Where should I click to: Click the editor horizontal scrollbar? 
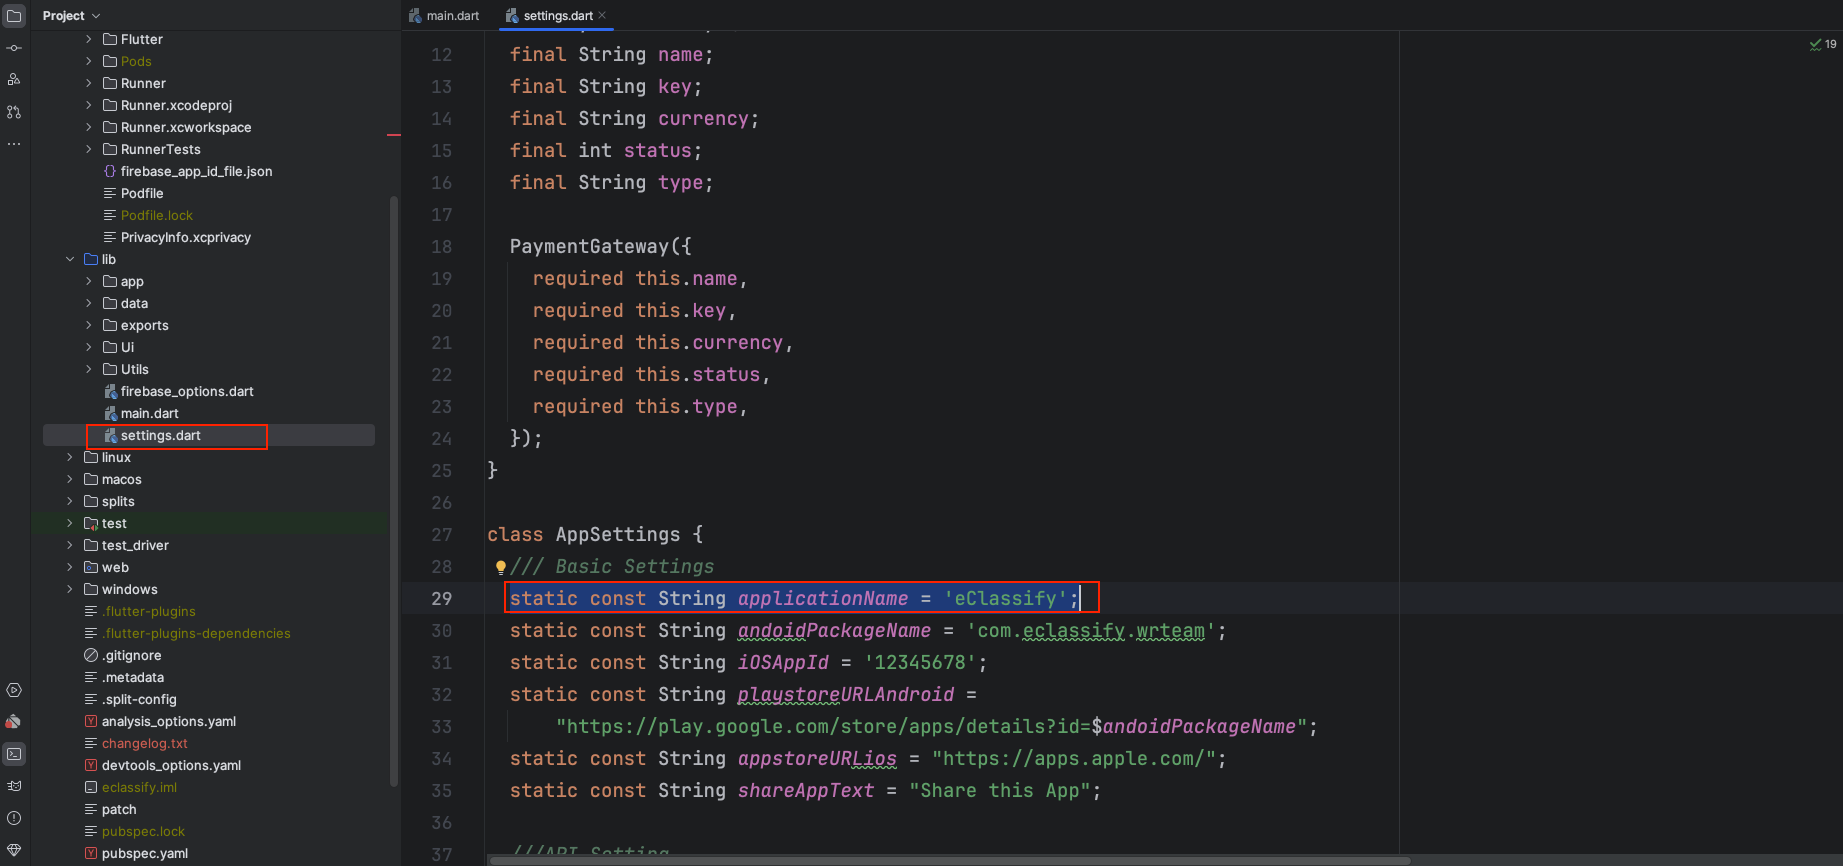tap(948, 860)
